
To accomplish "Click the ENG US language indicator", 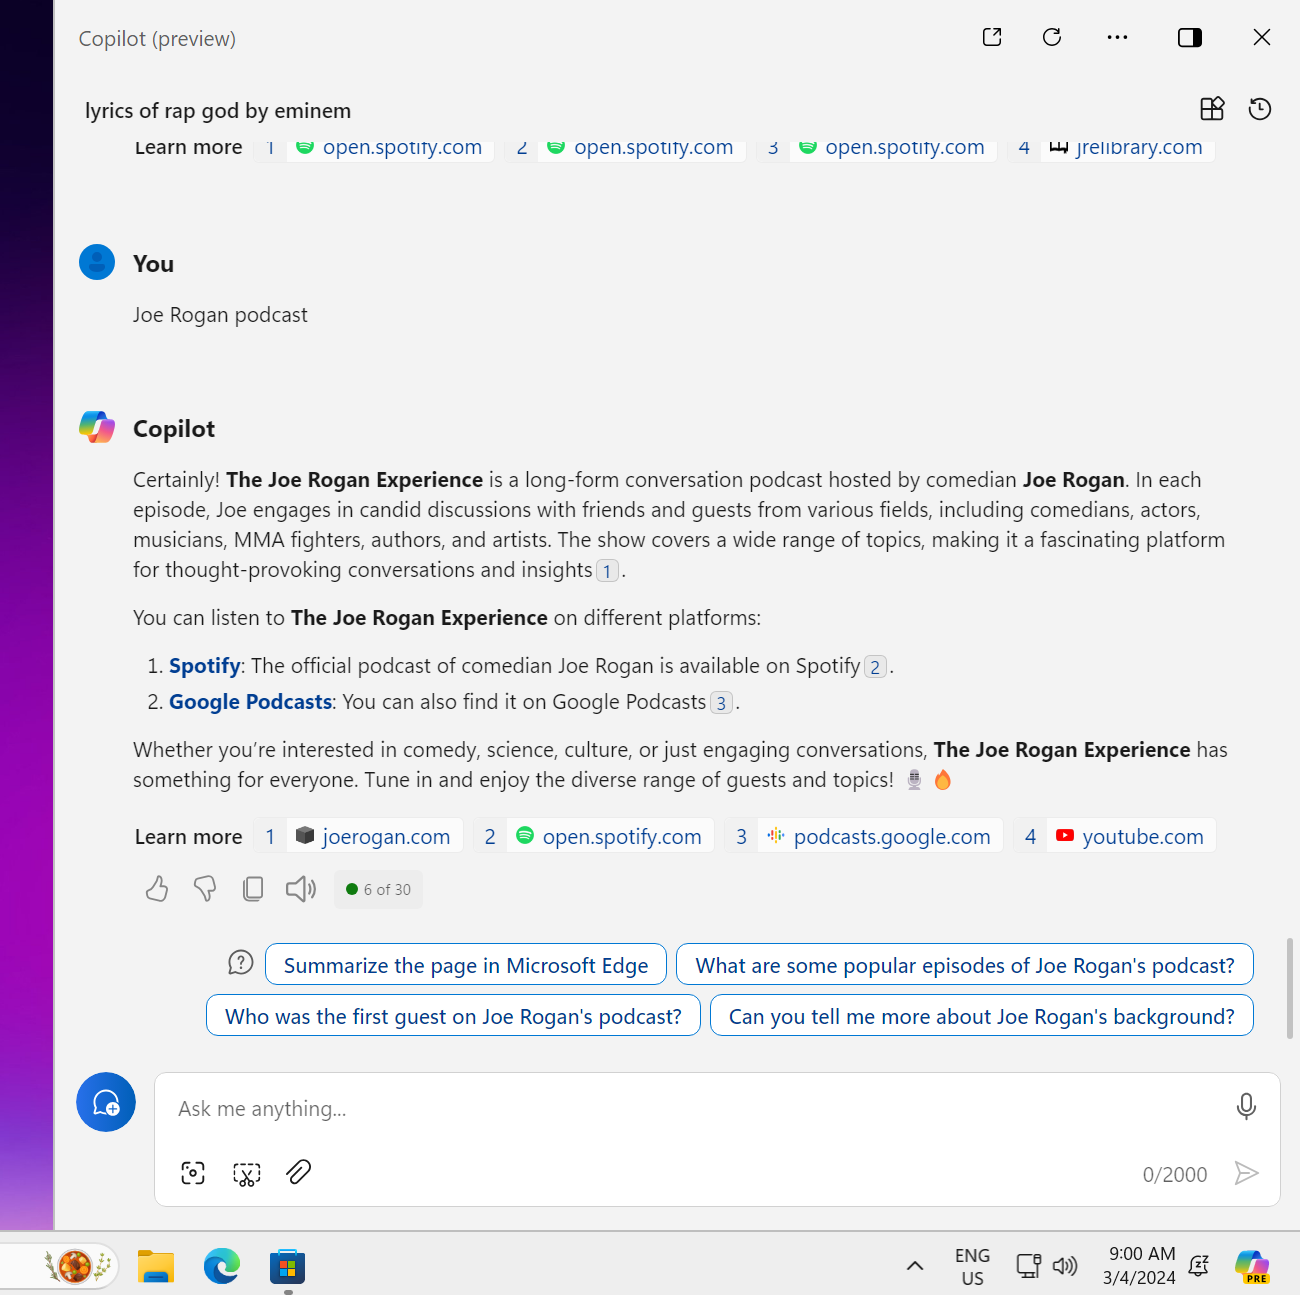I will (972, 1266).
